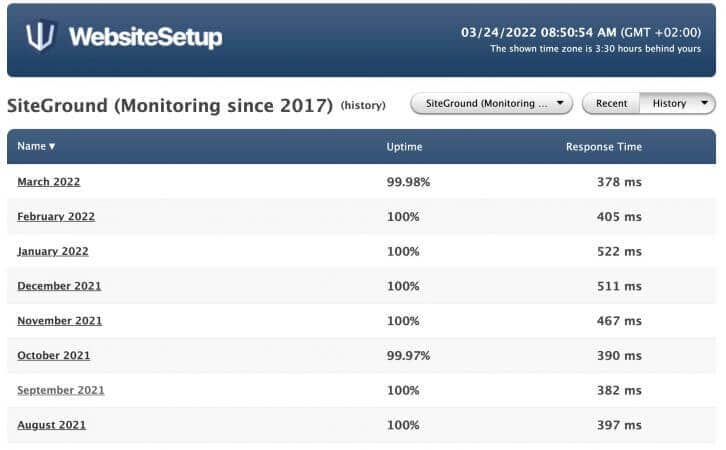This screenshot has height=450, width=726.
Task: View August 2021 details
Action: coord(51,425)
